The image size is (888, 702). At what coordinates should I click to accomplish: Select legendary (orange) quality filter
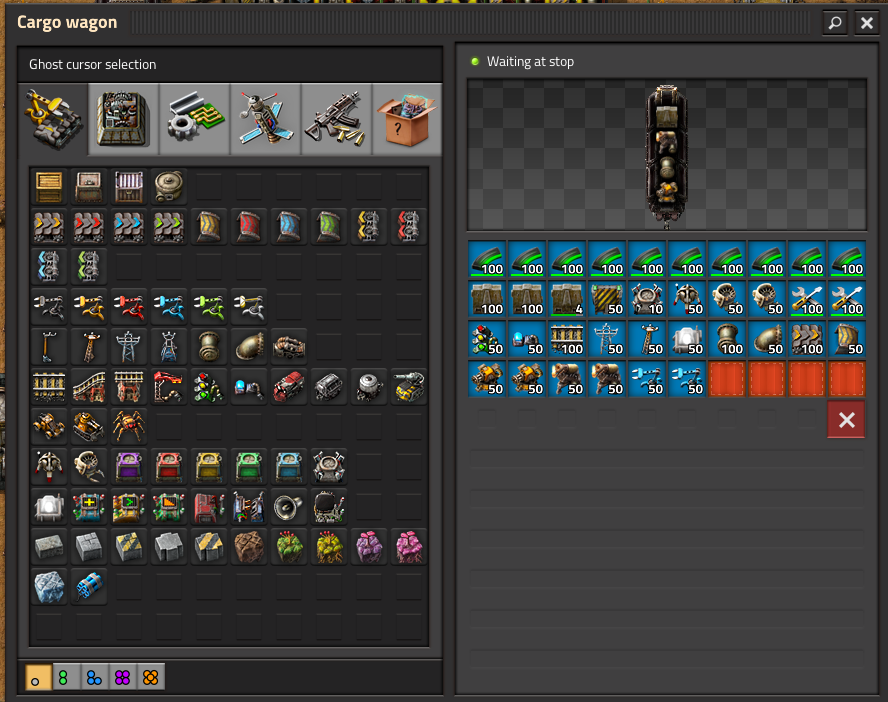click(150, 677)
